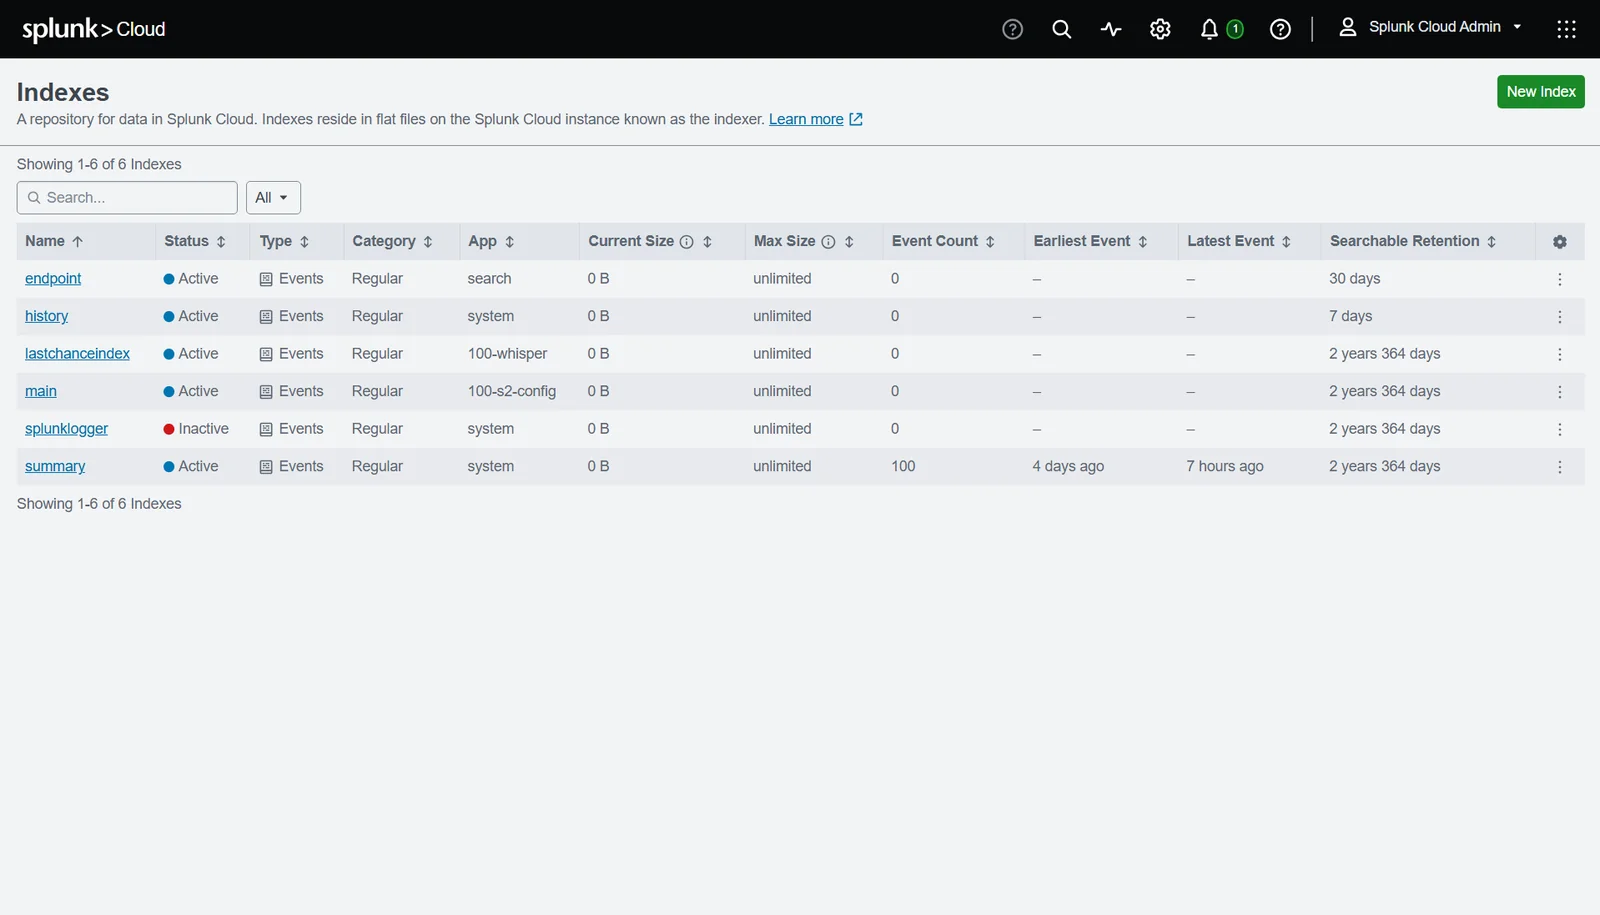Open the apps grid icon
The height and width of the screenshot is (915, 1600).
coord(1566,29)
